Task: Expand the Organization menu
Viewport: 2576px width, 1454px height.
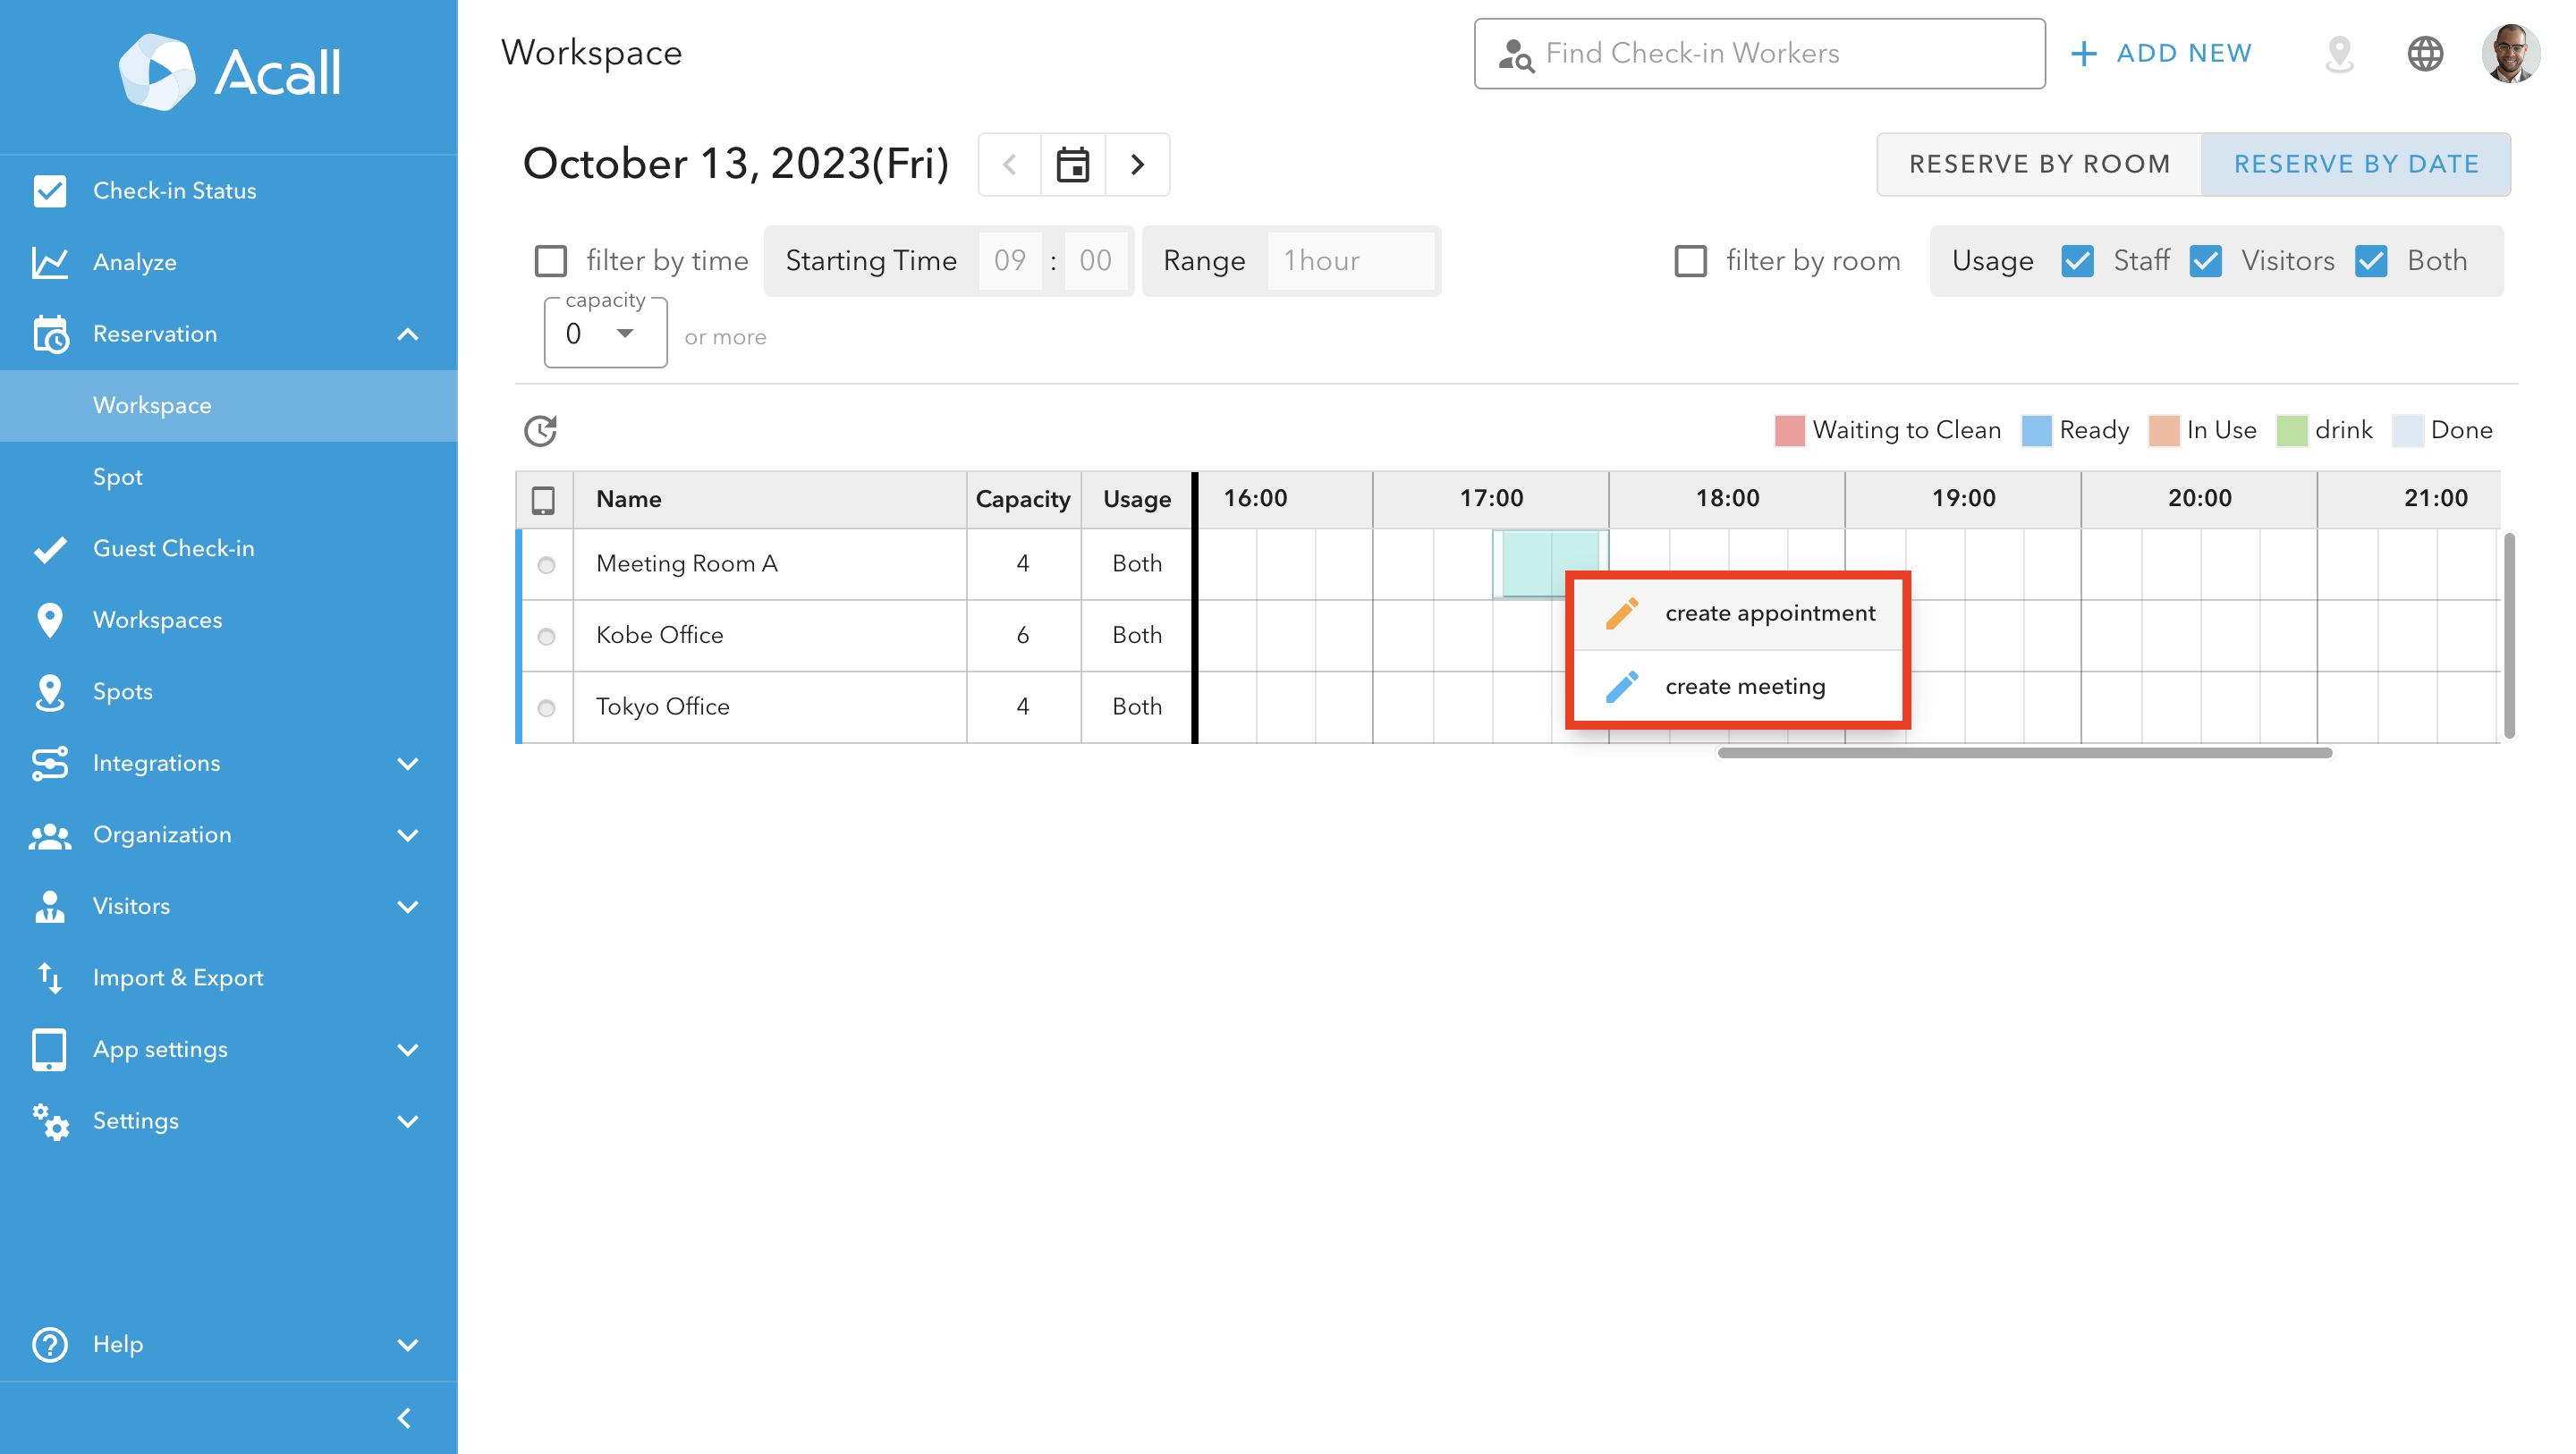Action: (162, 834)
